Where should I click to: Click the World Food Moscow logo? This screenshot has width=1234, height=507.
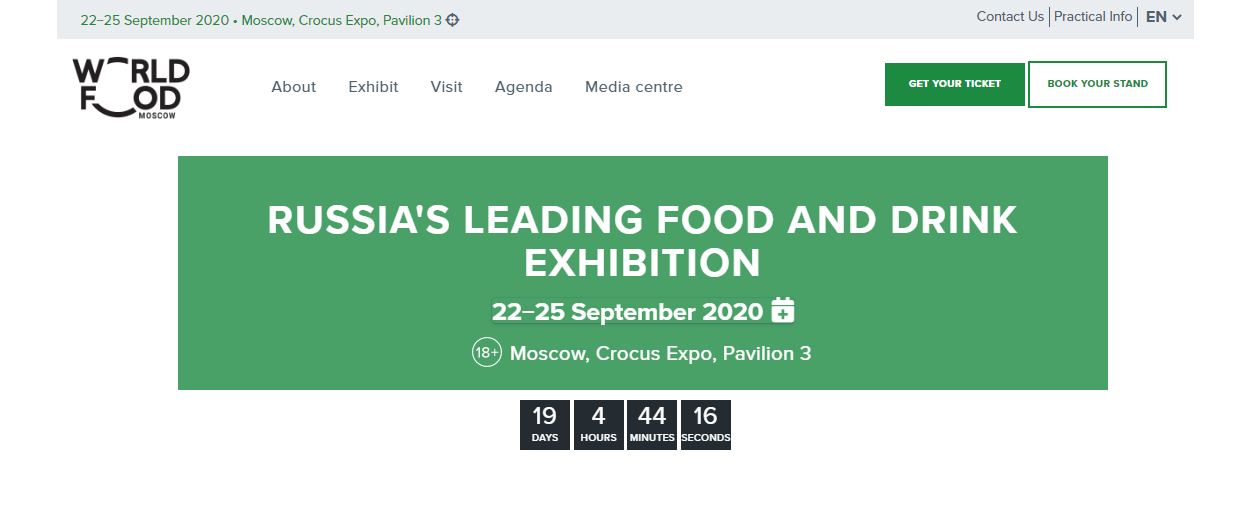(131, 88)
